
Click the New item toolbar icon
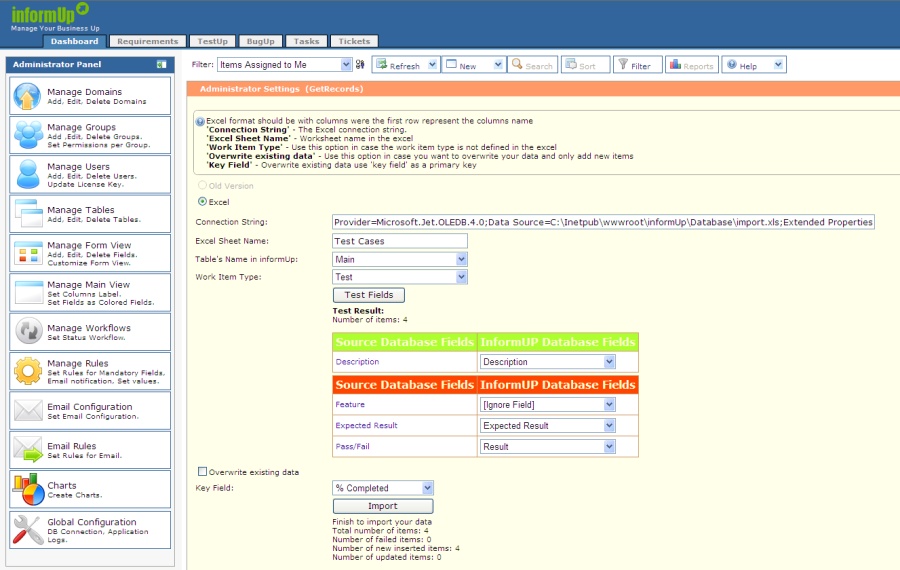click(x=452, y=64)
